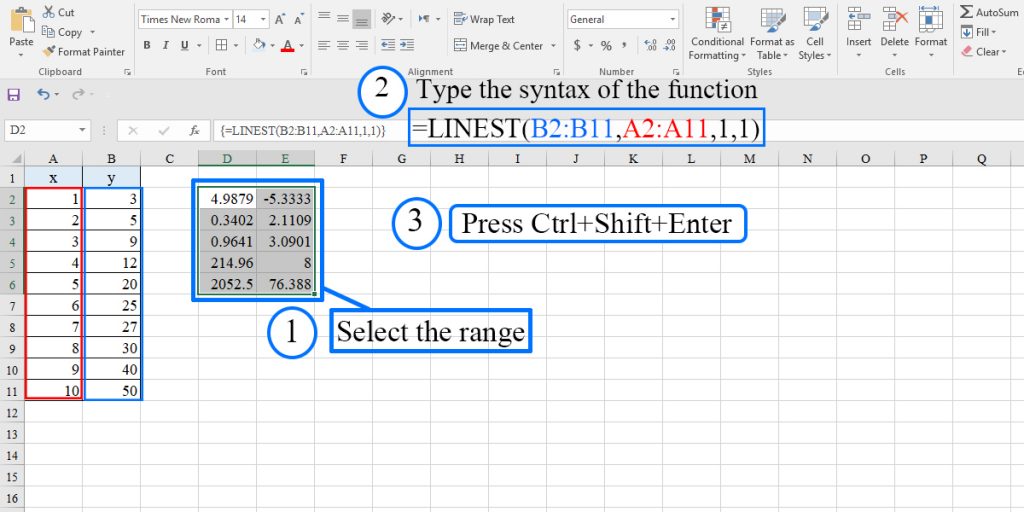Open the Font Color dropdown arrow

point(301,45)
